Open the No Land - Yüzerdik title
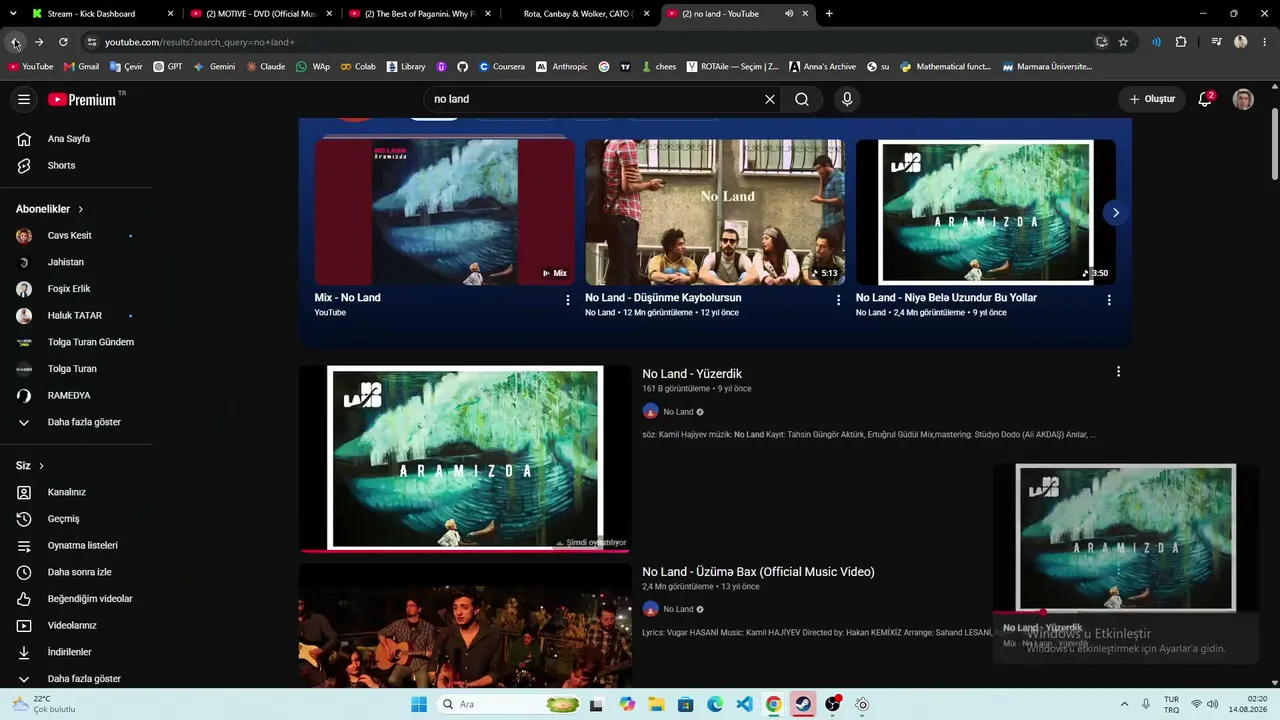Screen dimensions: 1280x720 pyautogui.click(x=692, y=374)
